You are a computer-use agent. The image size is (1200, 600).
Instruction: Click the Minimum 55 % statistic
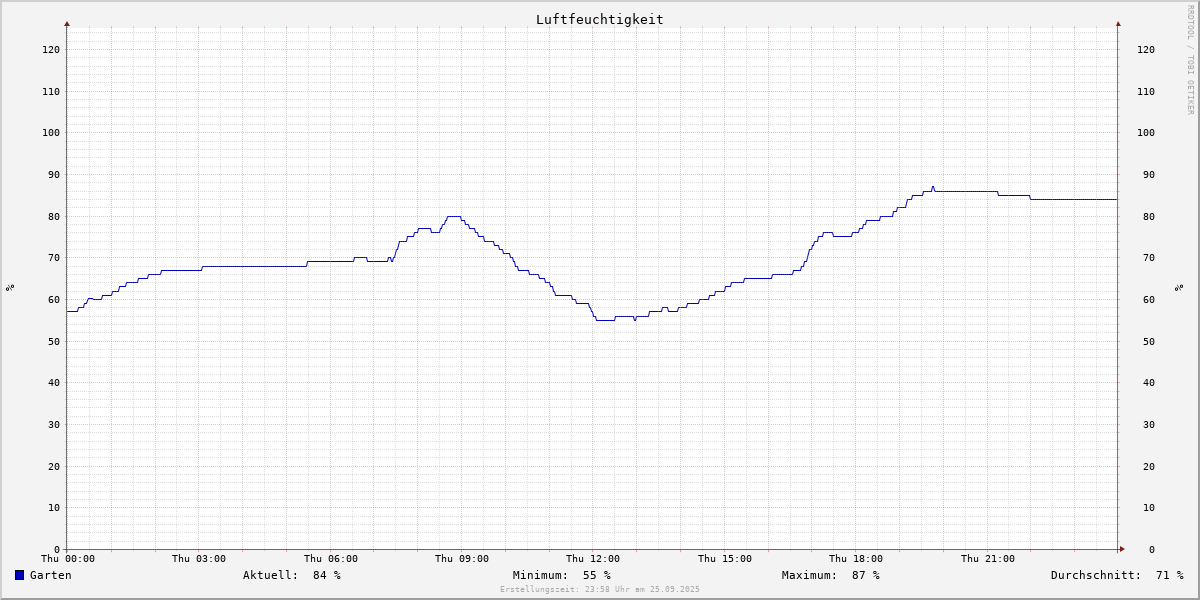[x=561, y=575]
